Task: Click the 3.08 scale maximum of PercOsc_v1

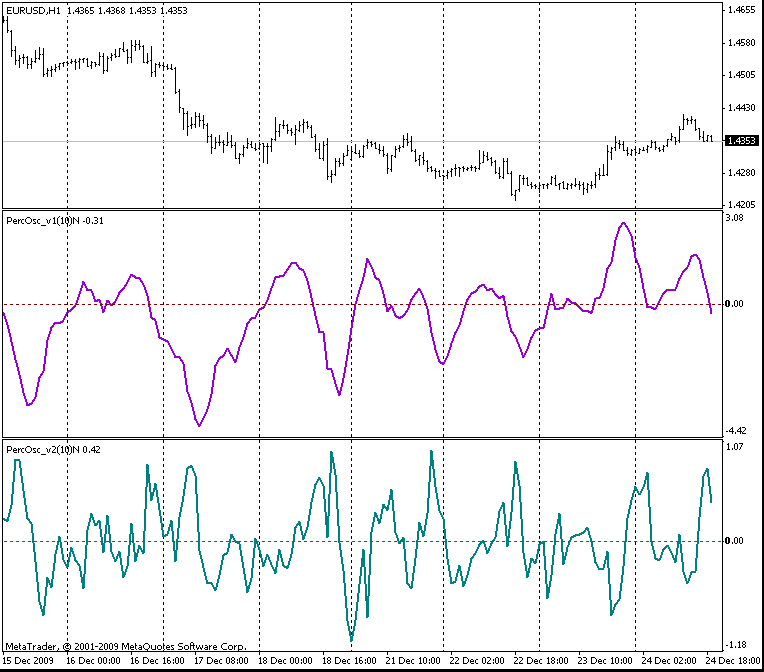Action: coord(735,218)
